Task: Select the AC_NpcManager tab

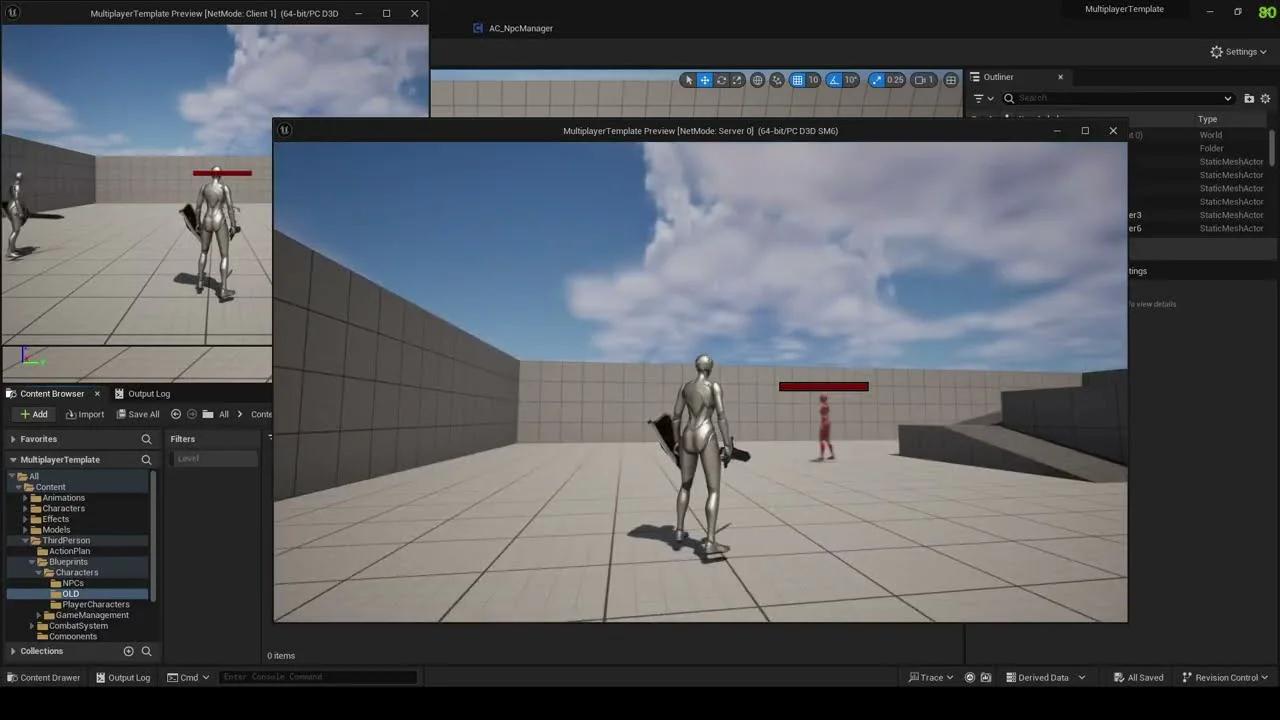Action: (514, 28)
